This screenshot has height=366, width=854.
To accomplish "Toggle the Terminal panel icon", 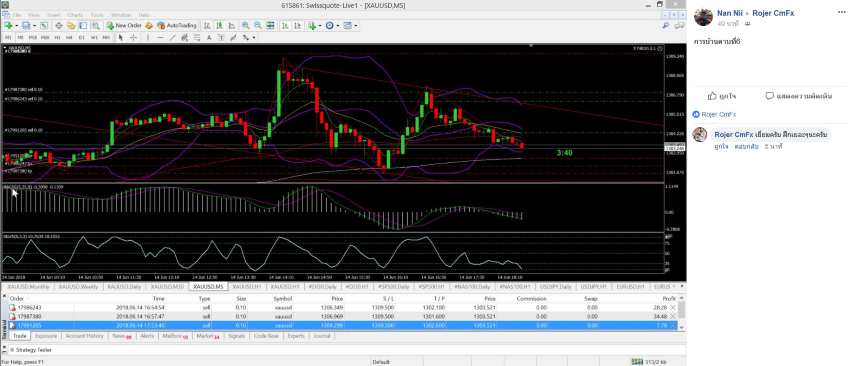I will 83,26.
